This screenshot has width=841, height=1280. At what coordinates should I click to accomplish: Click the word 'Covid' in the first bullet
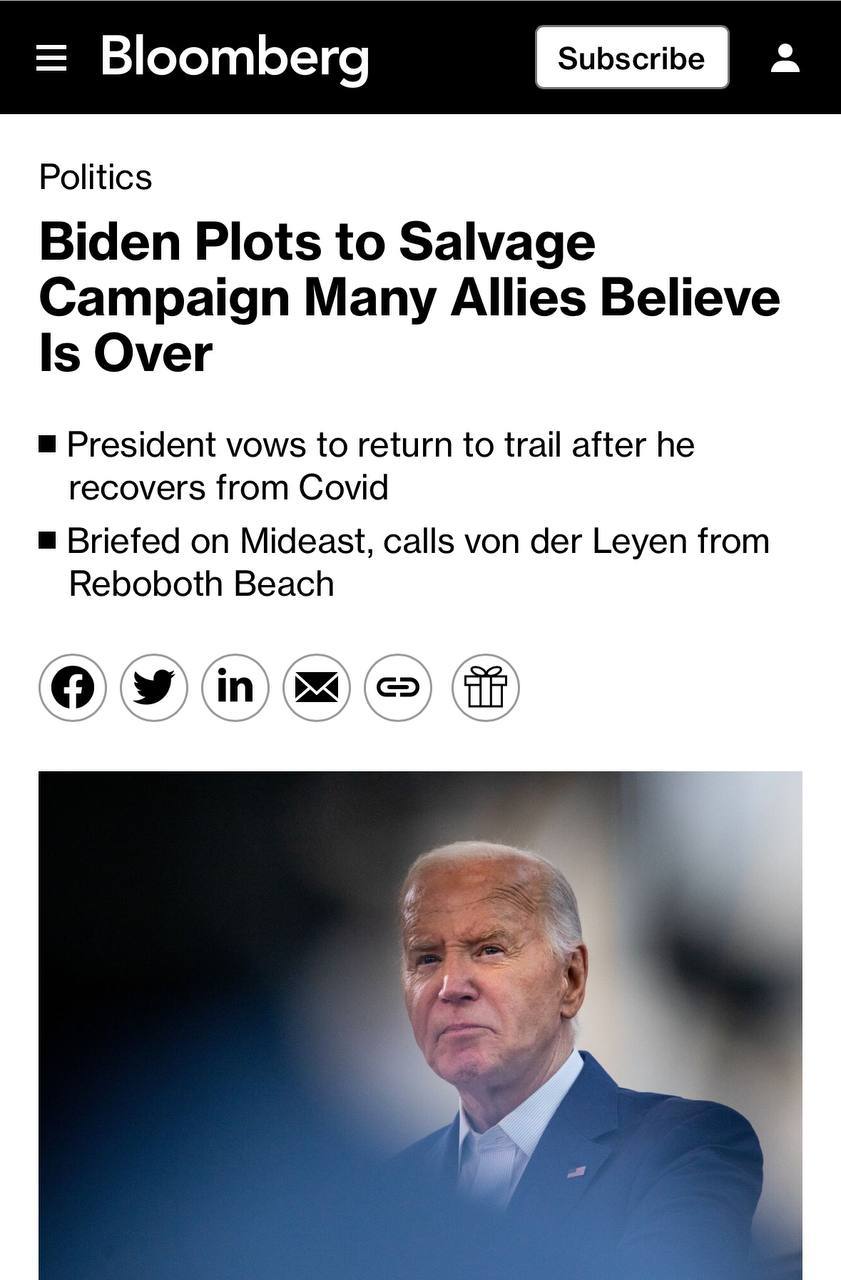pyautogui.click(x=343, y=487)
